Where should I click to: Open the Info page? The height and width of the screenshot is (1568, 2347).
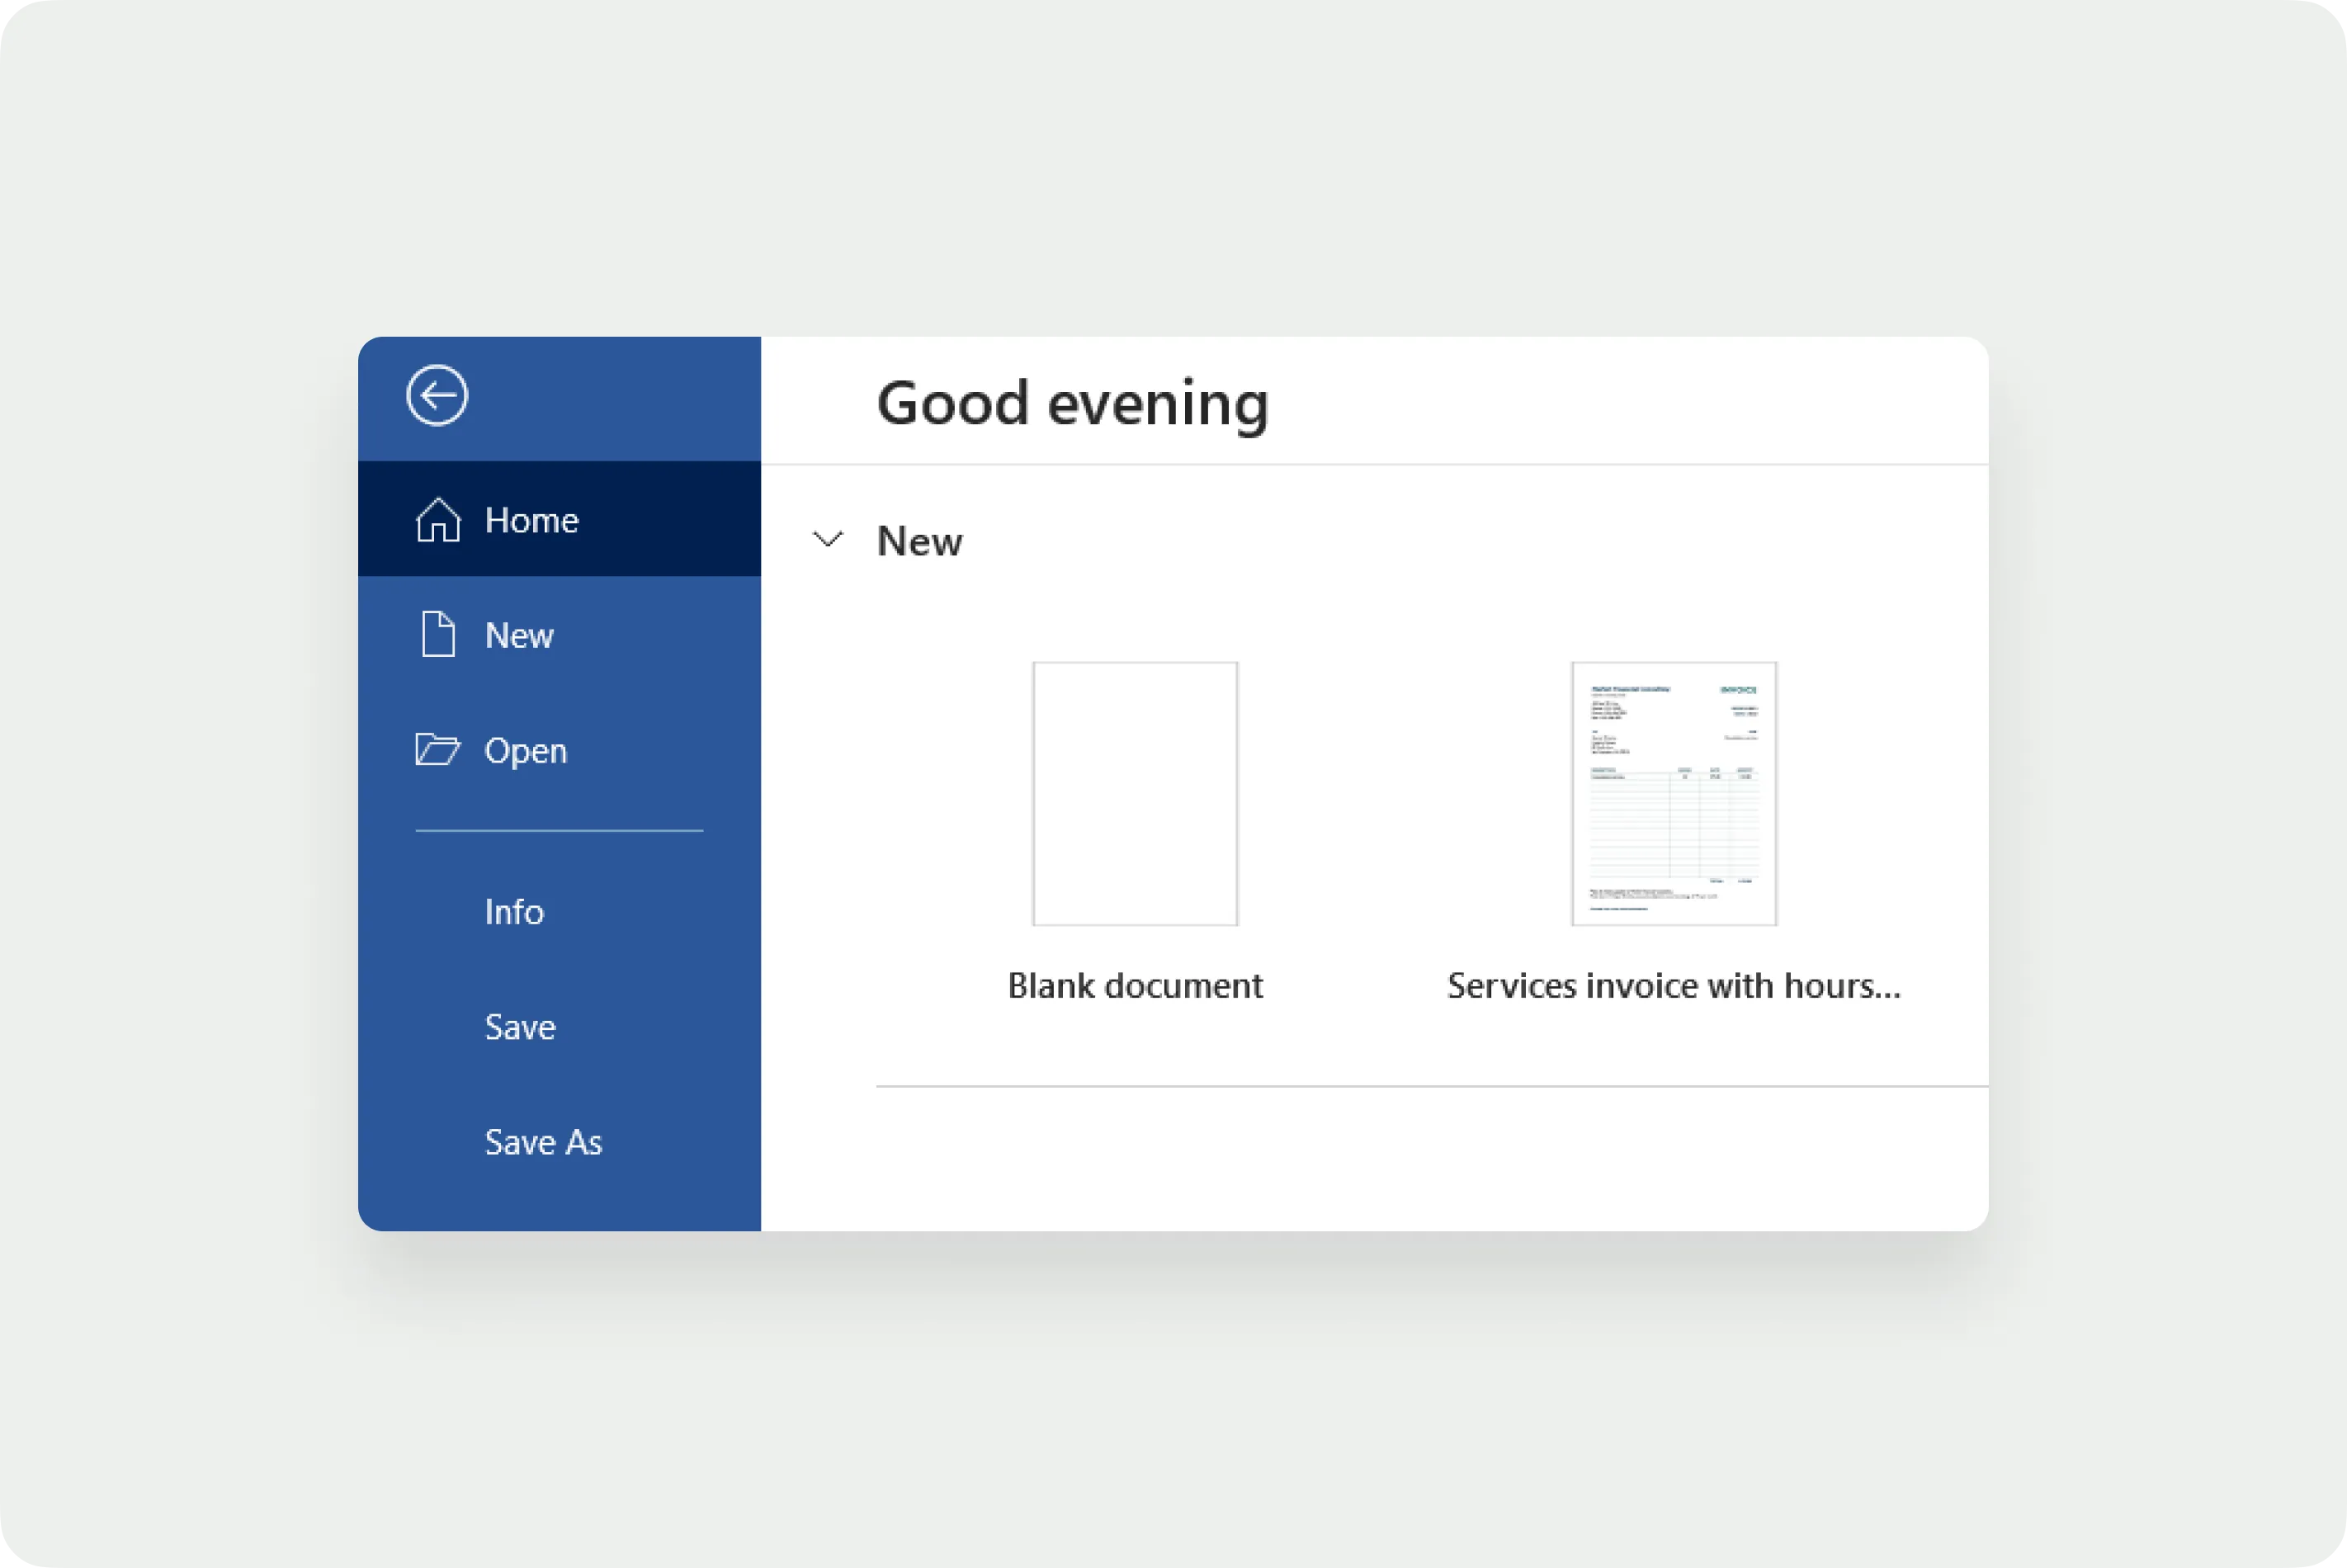point(514,912)
